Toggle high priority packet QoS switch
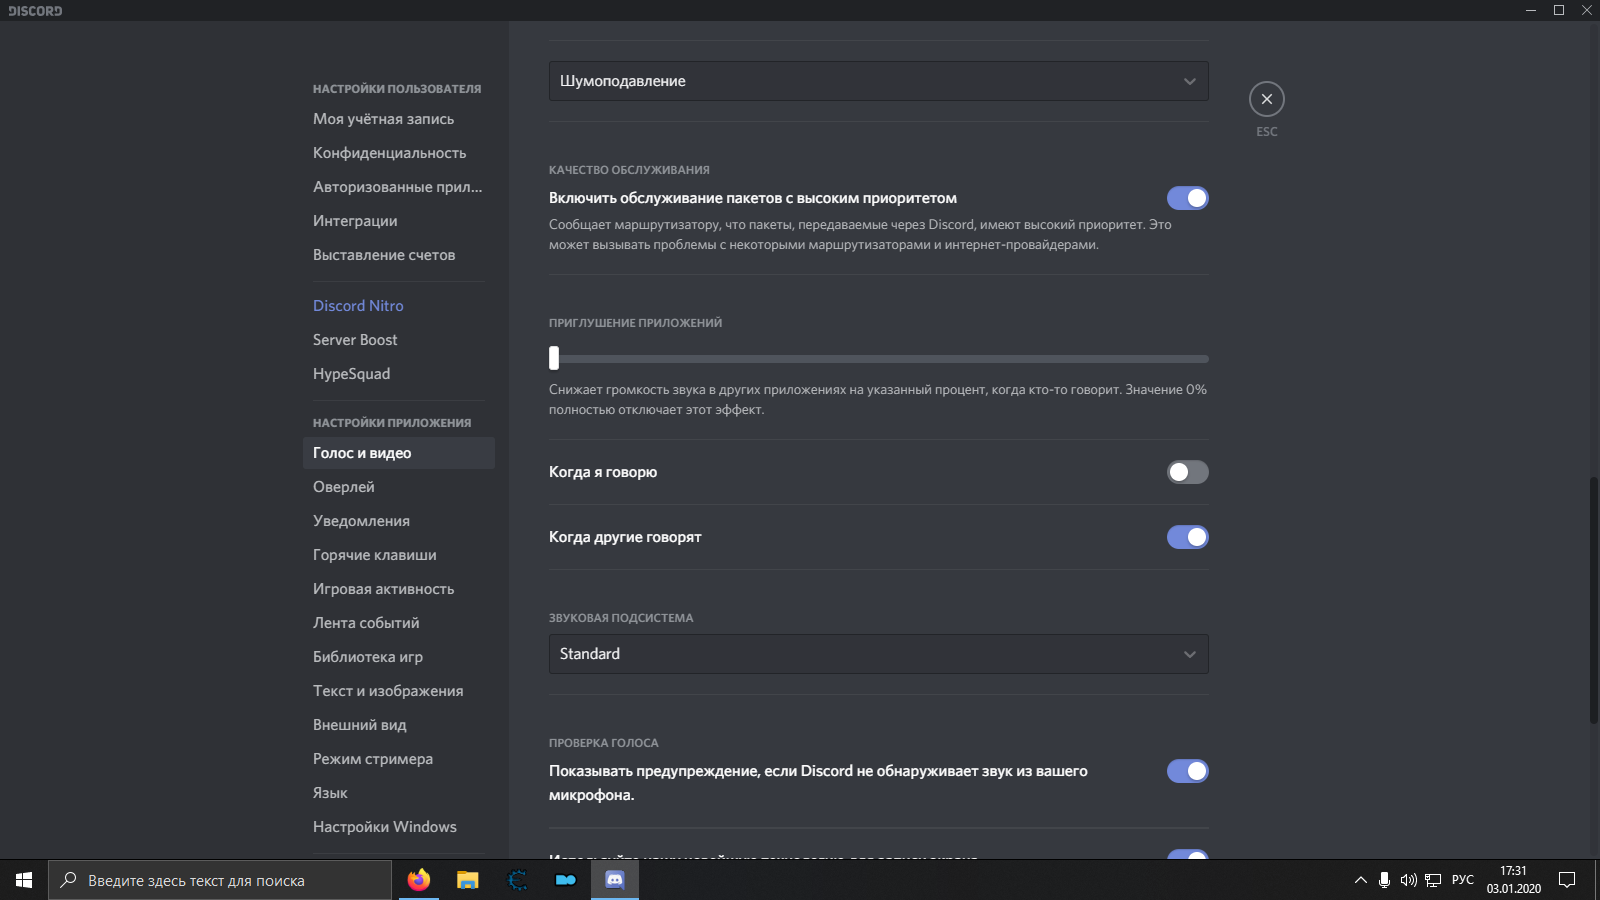The width and height of the screenshot is (1600, 900). point(1187,198)
